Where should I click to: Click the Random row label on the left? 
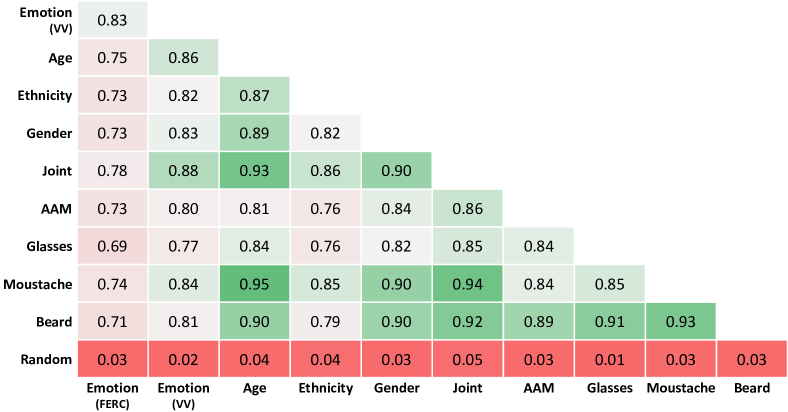[49, 359]
